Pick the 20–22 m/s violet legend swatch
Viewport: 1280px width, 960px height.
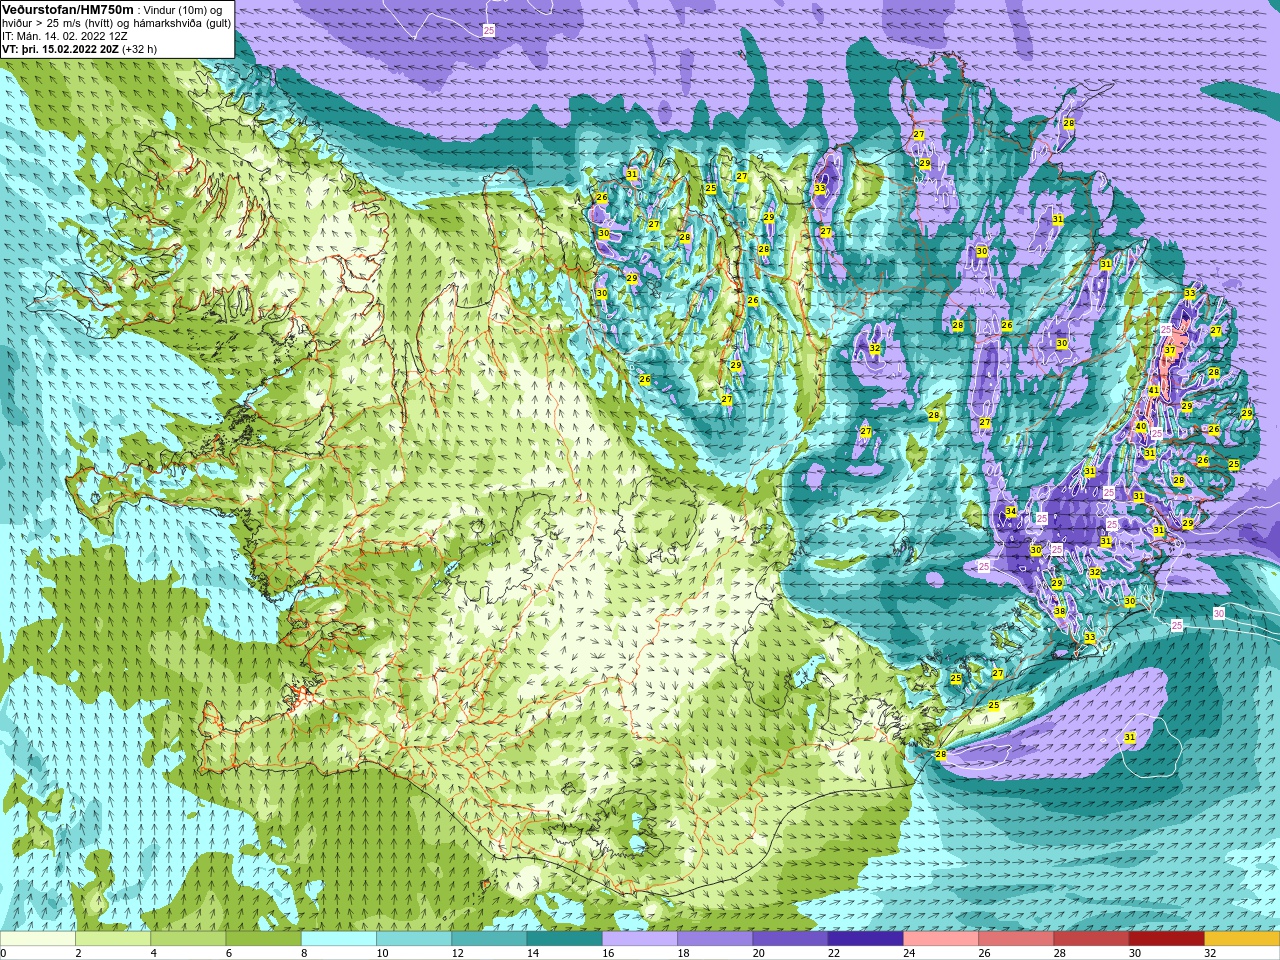coord(790,939)
